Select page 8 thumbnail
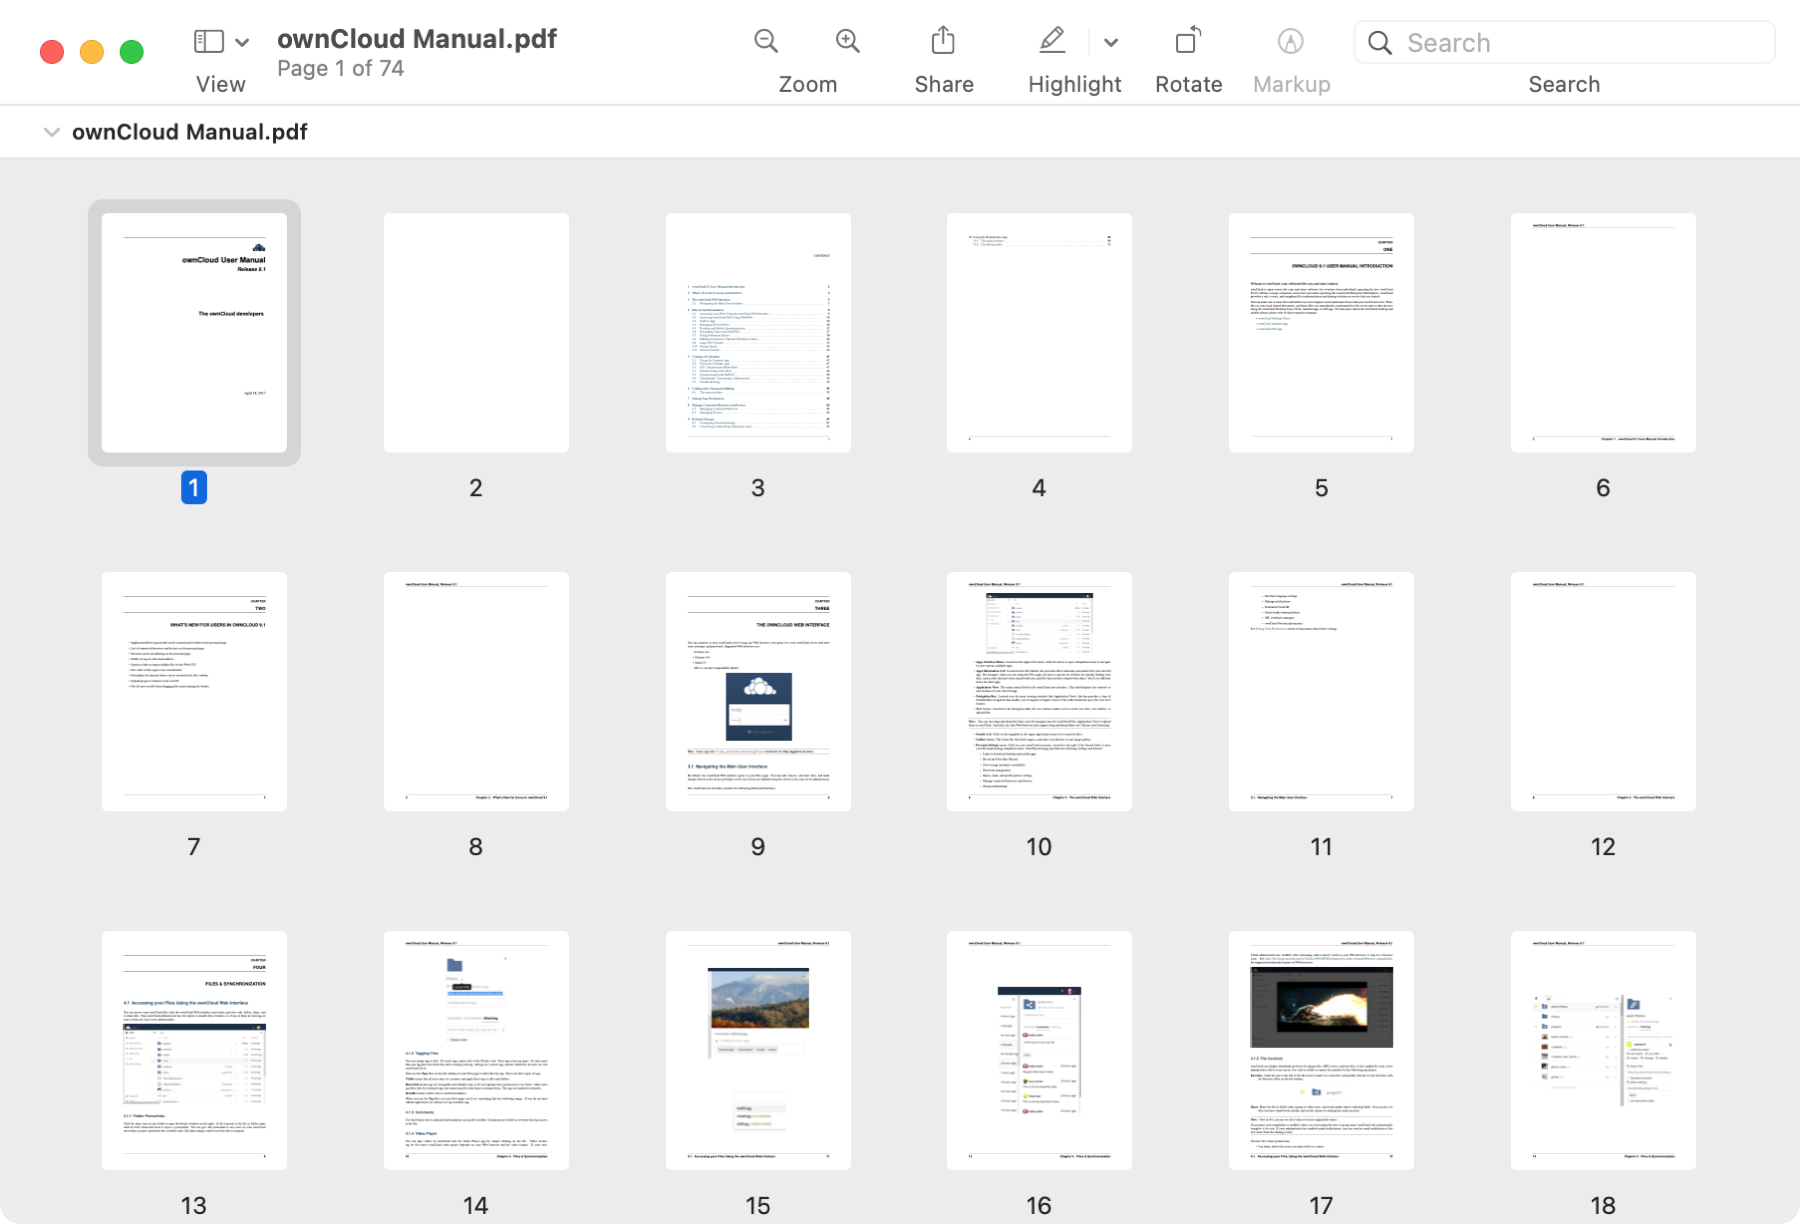 pos(476,692)
